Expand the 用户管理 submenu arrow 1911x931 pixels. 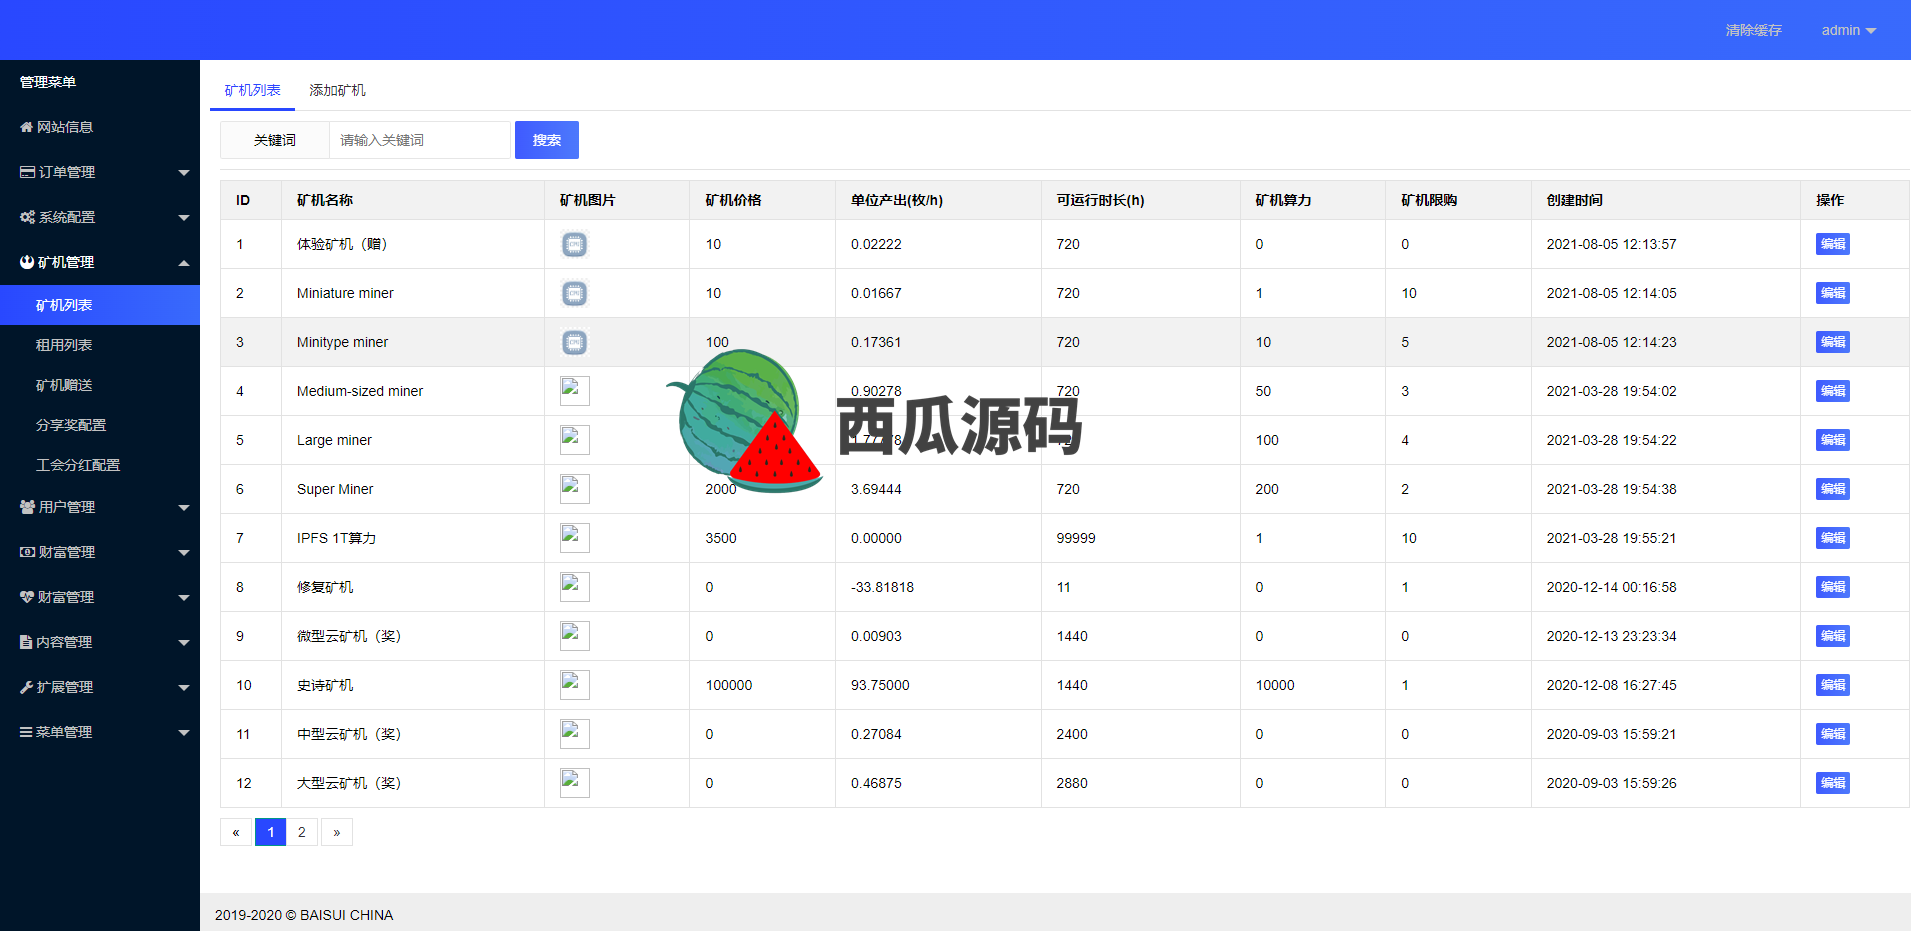pos(184,508)
